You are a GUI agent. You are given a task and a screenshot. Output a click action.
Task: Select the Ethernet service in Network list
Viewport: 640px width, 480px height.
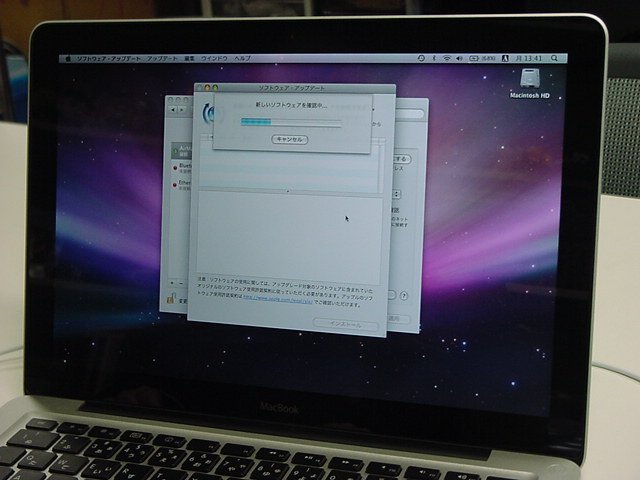pyautogui.click(x=181, y=184)
